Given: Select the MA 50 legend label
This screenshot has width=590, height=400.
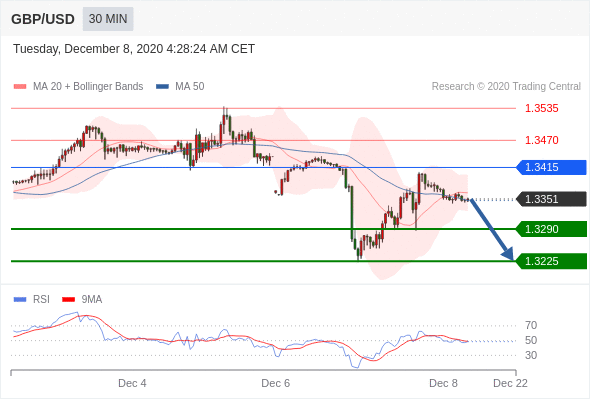Looking at the screenshot, I should [190, 87].
